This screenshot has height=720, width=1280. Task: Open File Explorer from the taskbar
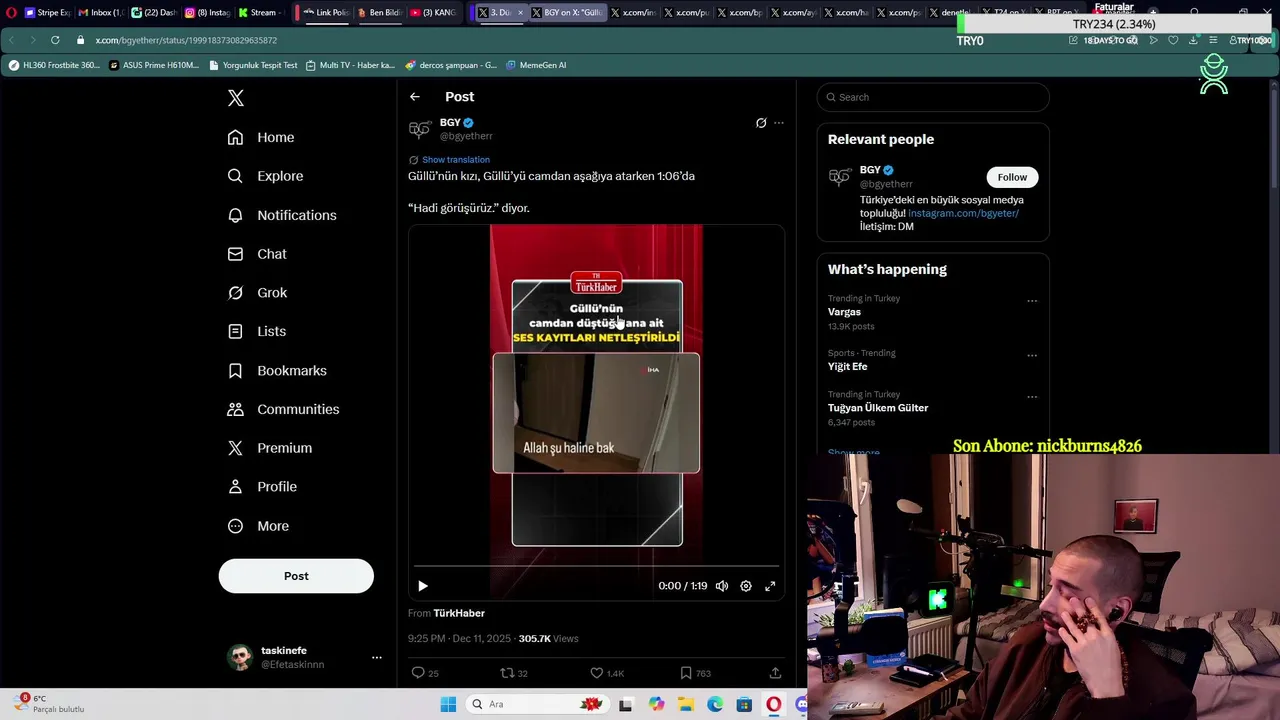click(685, 704)
